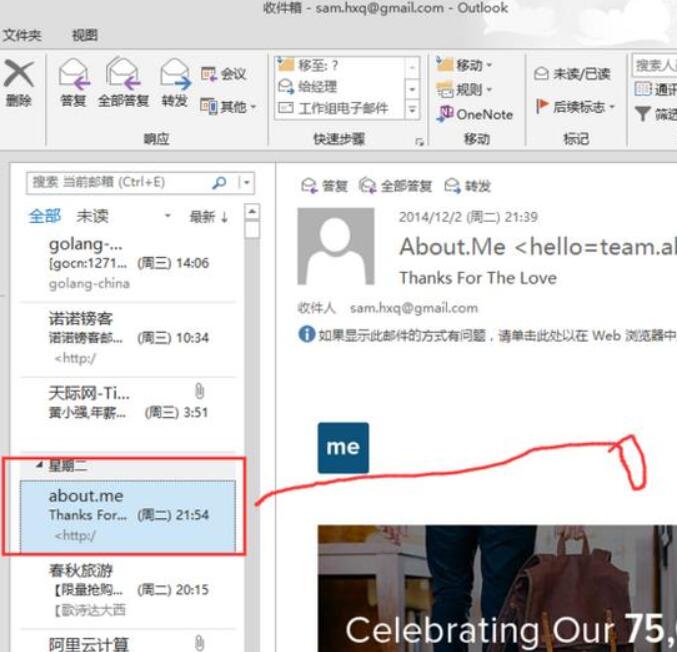Screen dimensions: 677x652
Task: Open the 春秋旅游 email at 20:15
Action: pos(128,590)
